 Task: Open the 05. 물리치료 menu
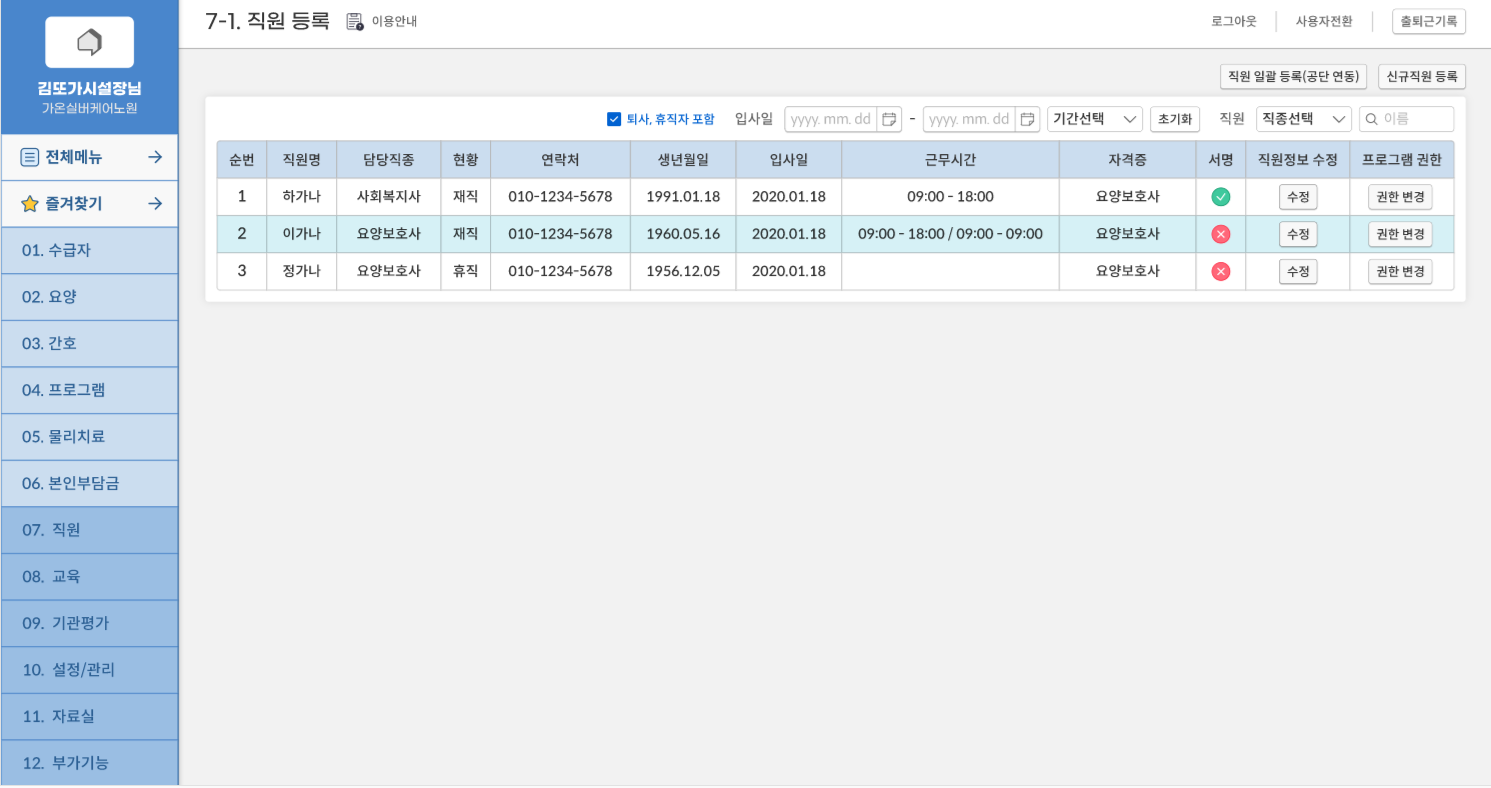90,437
